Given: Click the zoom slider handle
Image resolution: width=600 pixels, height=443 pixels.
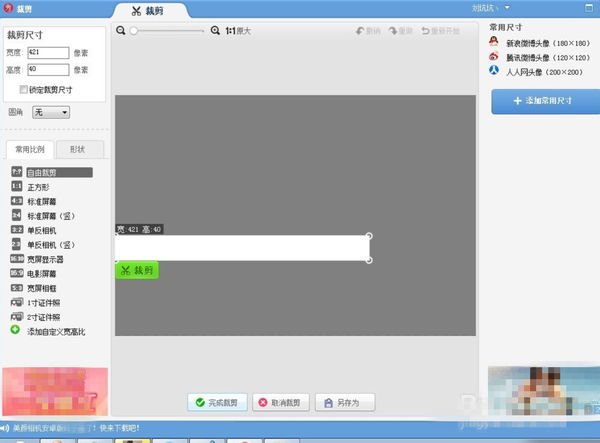Looking at the screenshot, I should click(134, 31).
